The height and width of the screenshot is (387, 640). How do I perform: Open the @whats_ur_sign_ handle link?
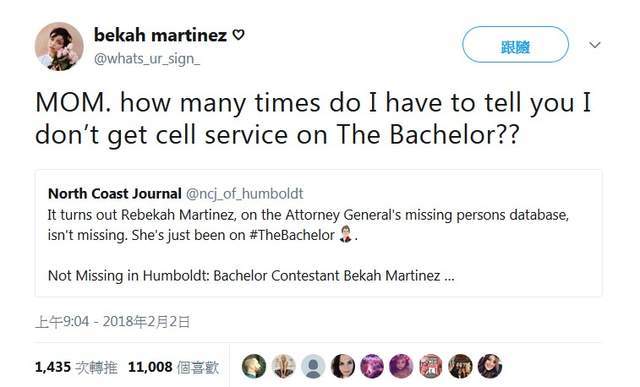pos(147,59)
